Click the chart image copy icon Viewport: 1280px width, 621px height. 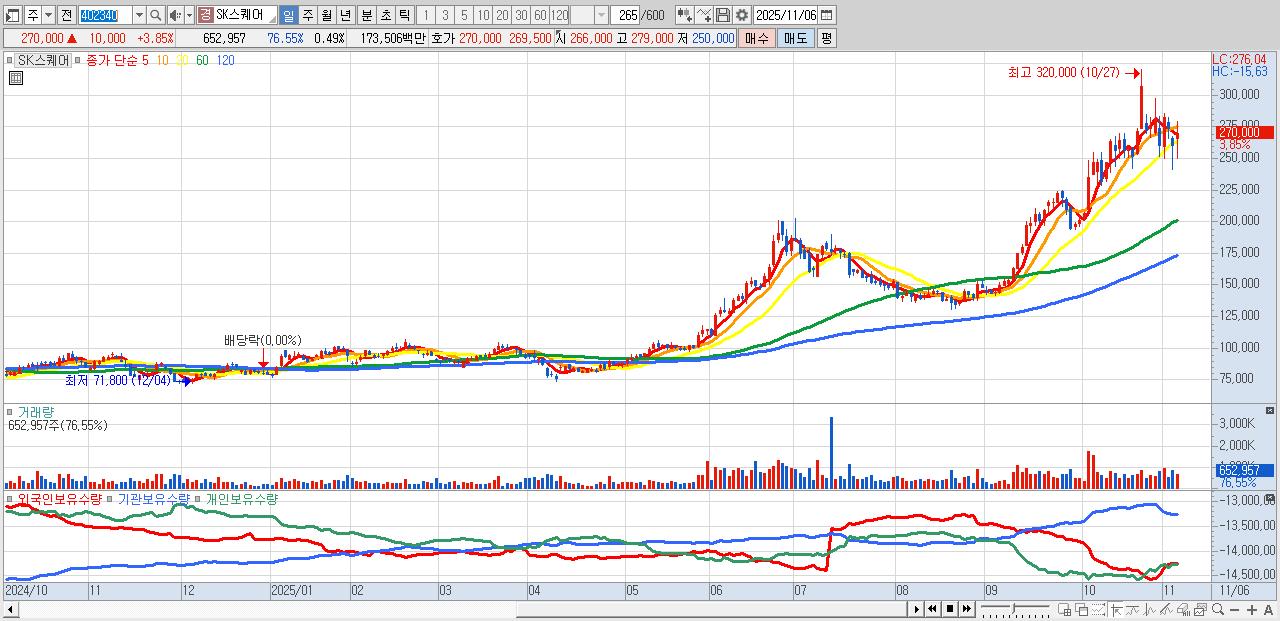click(1201, 610)
